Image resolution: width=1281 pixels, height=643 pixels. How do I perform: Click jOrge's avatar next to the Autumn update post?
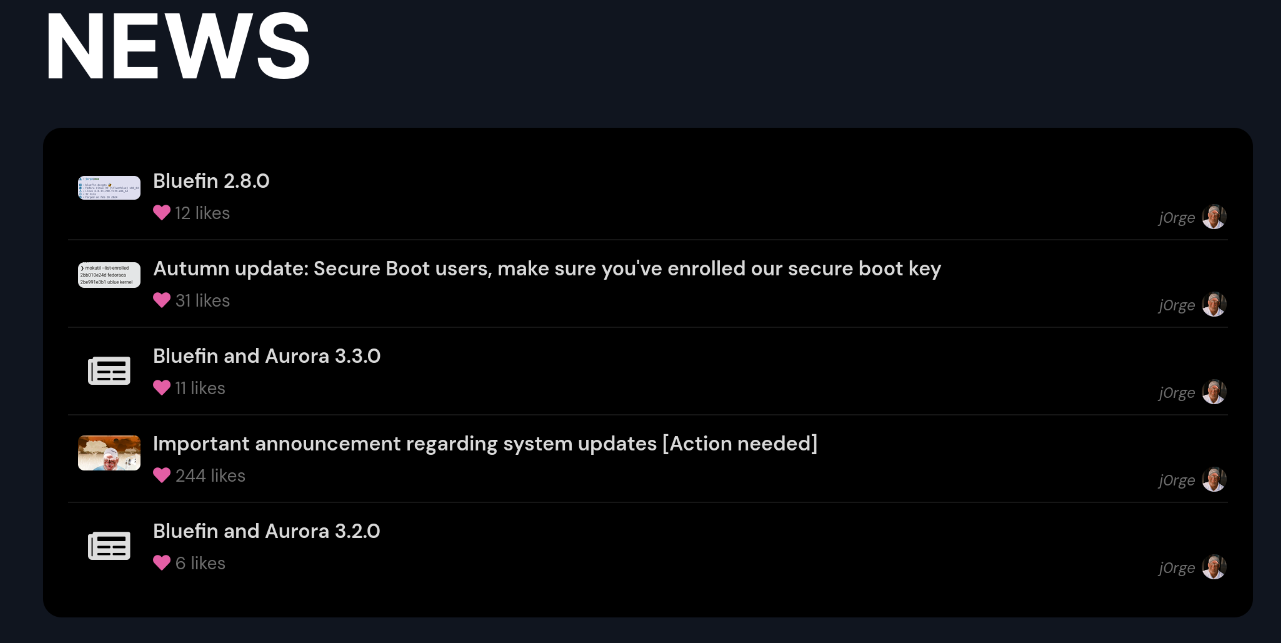[1214, 304]
